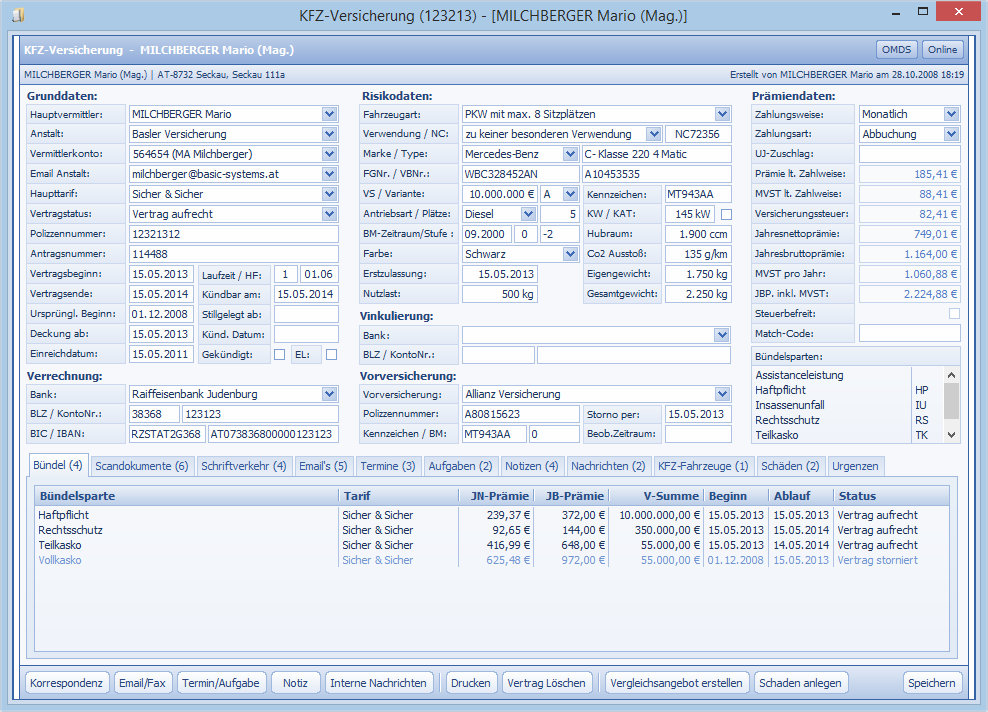
Task: Click the Bündelsparten scroll-up arrow
Action: tap(951, 375)
